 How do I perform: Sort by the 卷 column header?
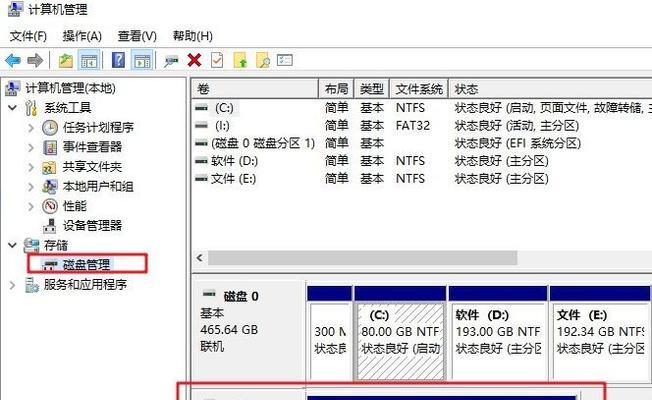(x=255, y=89)
